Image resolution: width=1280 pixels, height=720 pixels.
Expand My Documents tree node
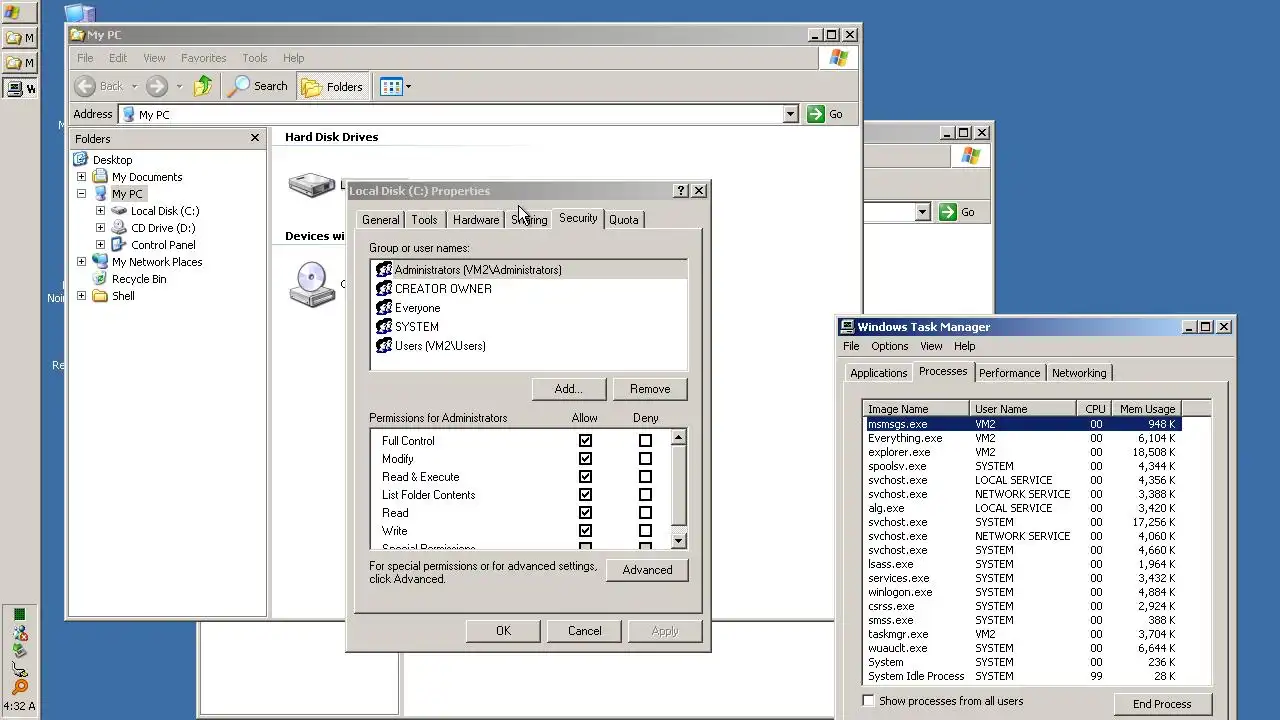82,177
